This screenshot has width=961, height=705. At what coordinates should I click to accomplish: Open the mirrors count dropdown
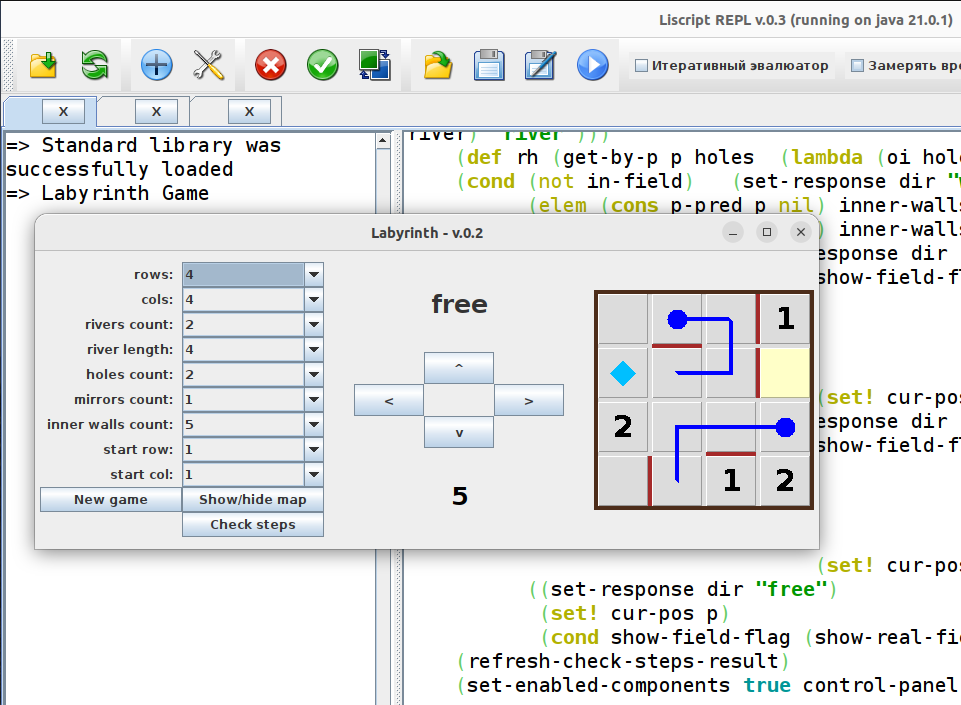click(313, 400)
